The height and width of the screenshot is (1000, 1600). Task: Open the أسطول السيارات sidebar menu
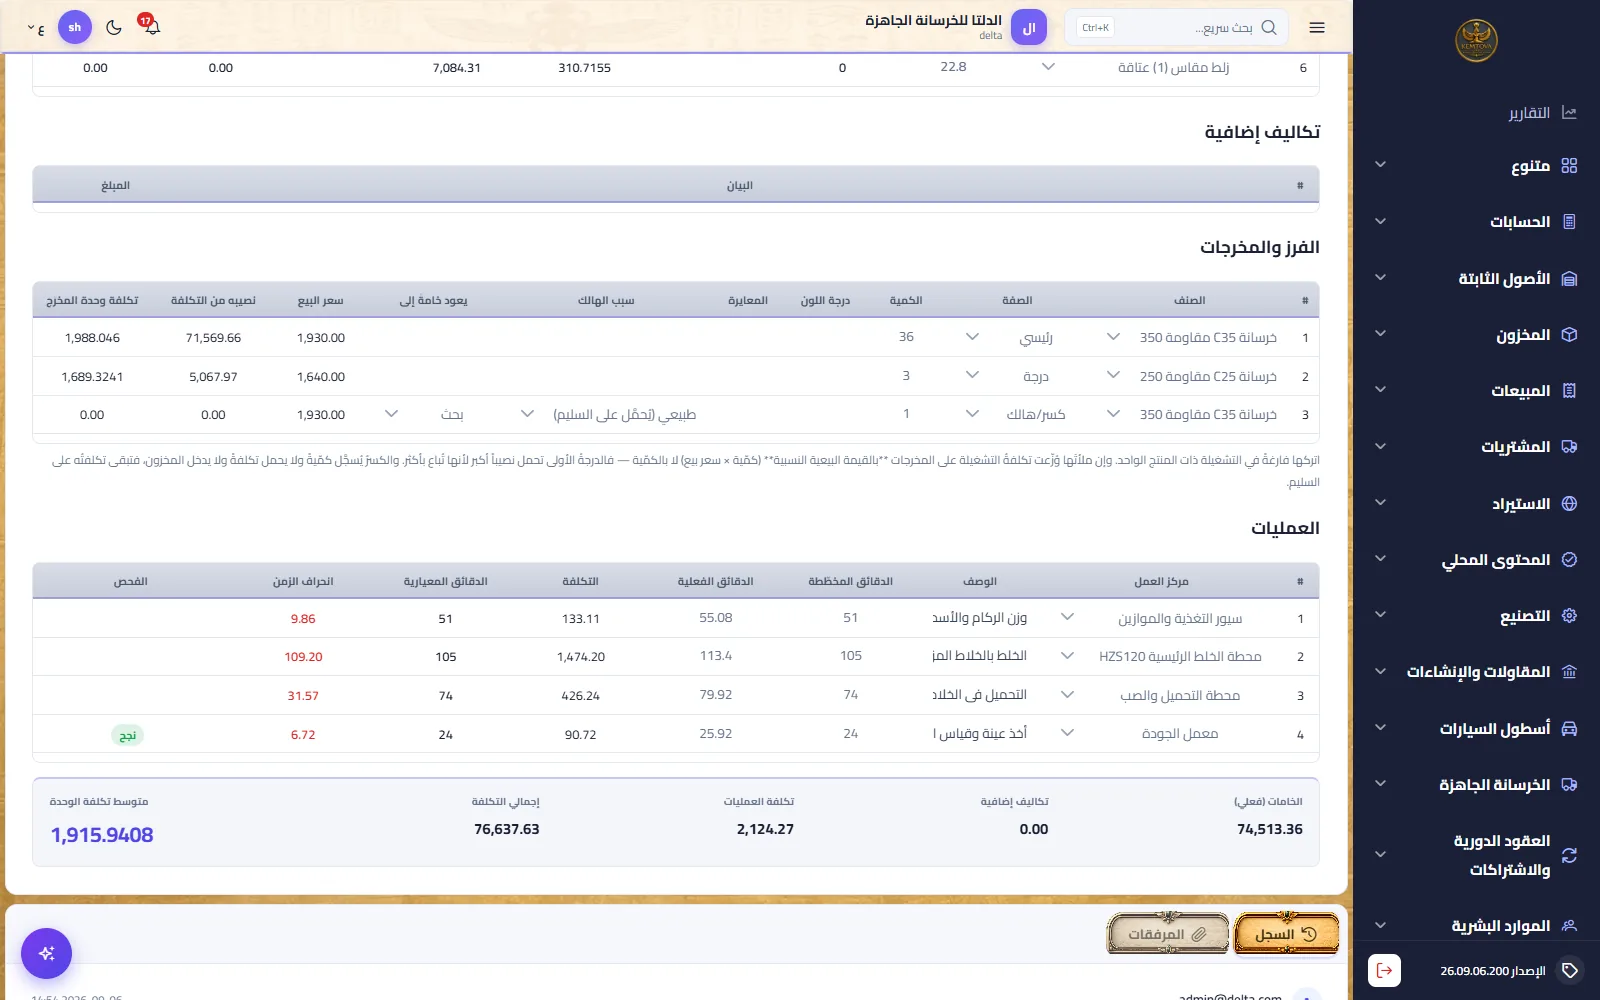1477,729
